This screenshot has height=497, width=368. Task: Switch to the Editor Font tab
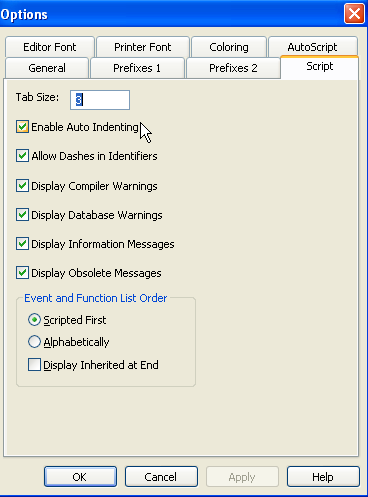click(x=50, y=47)
